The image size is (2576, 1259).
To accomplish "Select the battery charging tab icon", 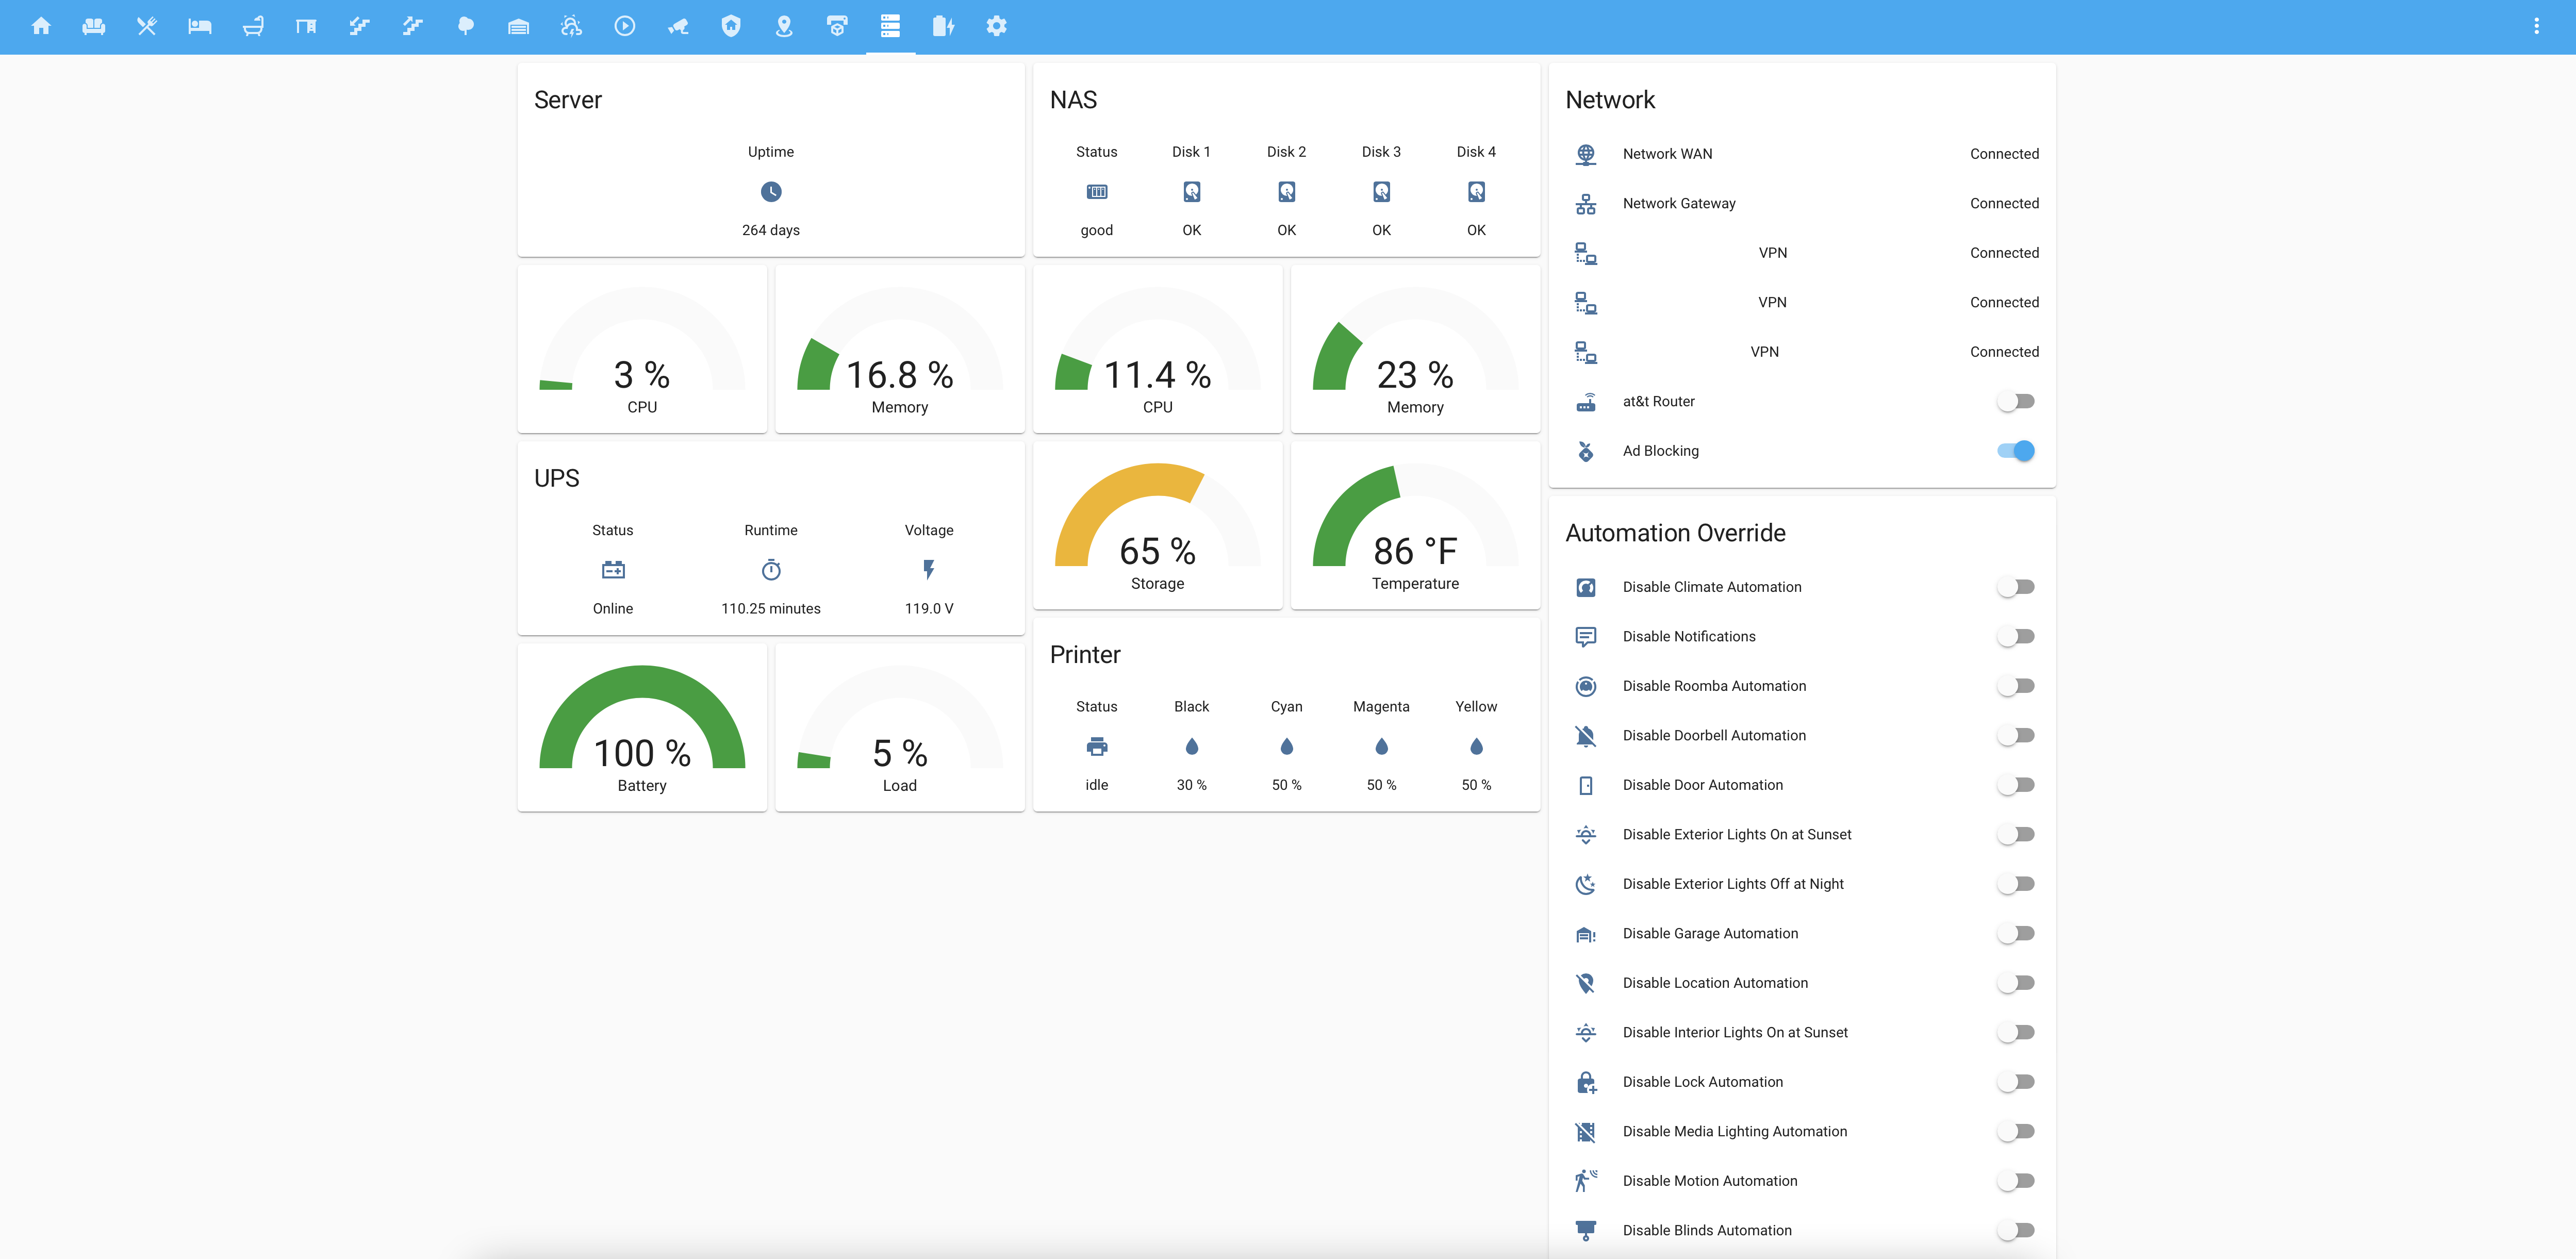I will pyautogui.click(x=943, y=26).
